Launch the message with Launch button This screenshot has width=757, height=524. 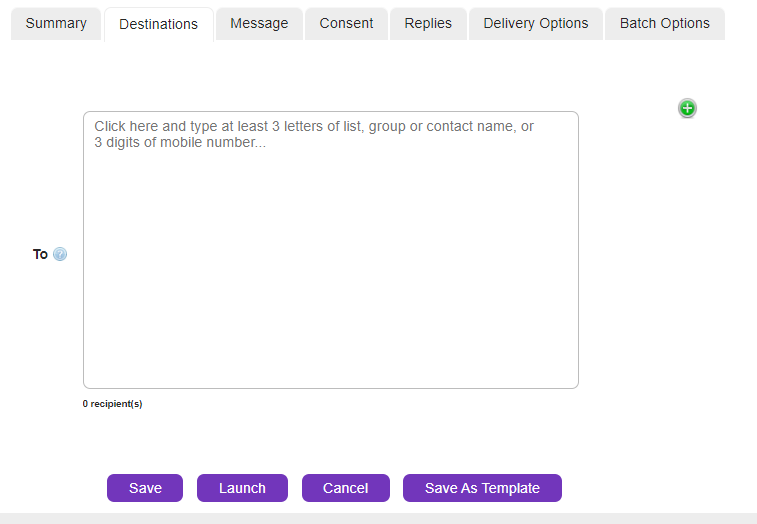coord(242,488)
